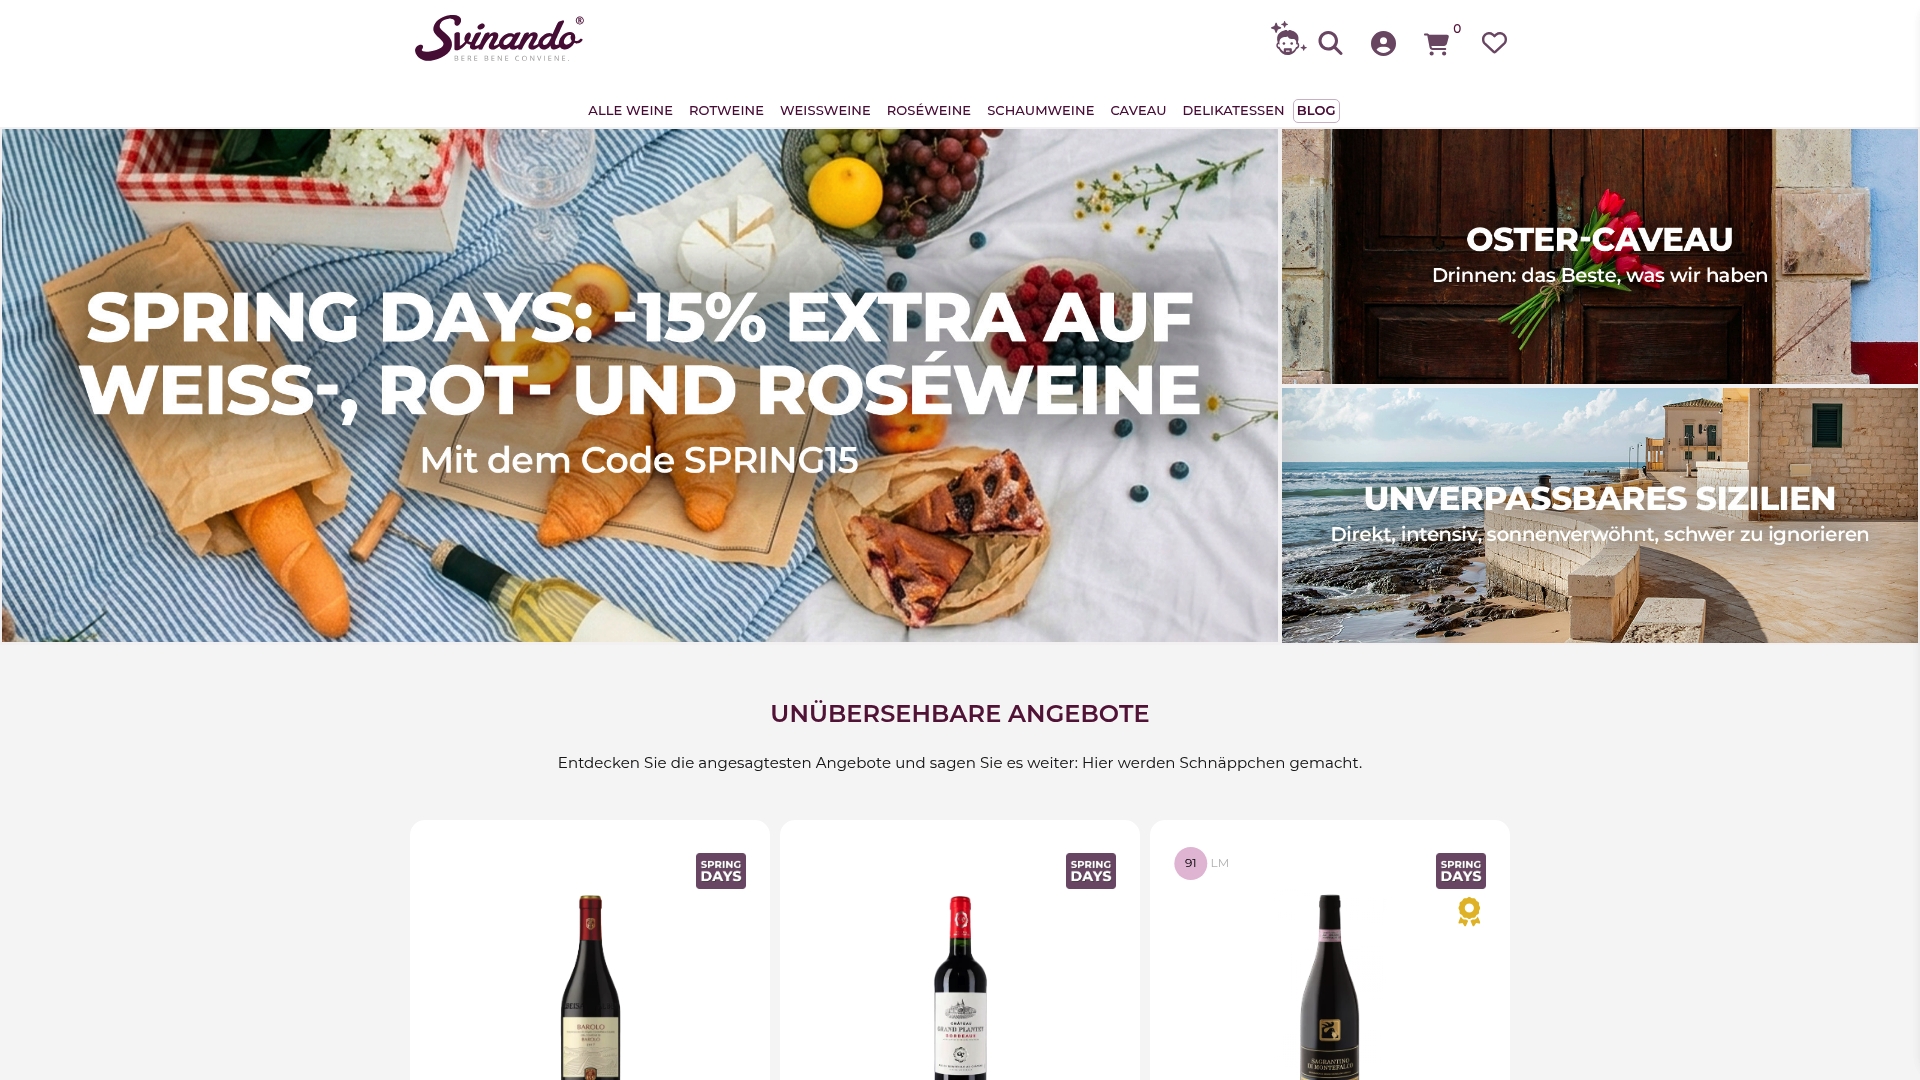Open the Spring Days SPRING15 banner
Image resolution: width=1920 pixels, height=1080 pixels.
(640, 385)
